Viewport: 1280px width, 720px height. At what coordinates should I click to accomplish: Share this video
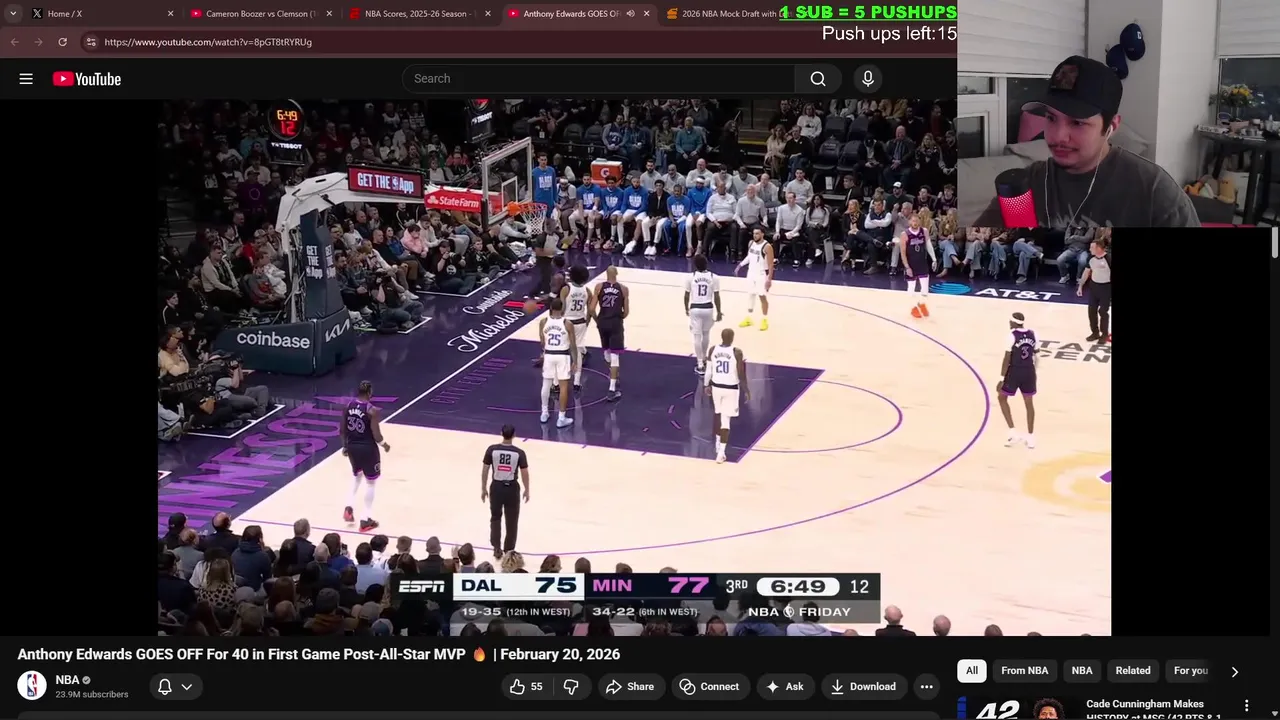point(630,686)
